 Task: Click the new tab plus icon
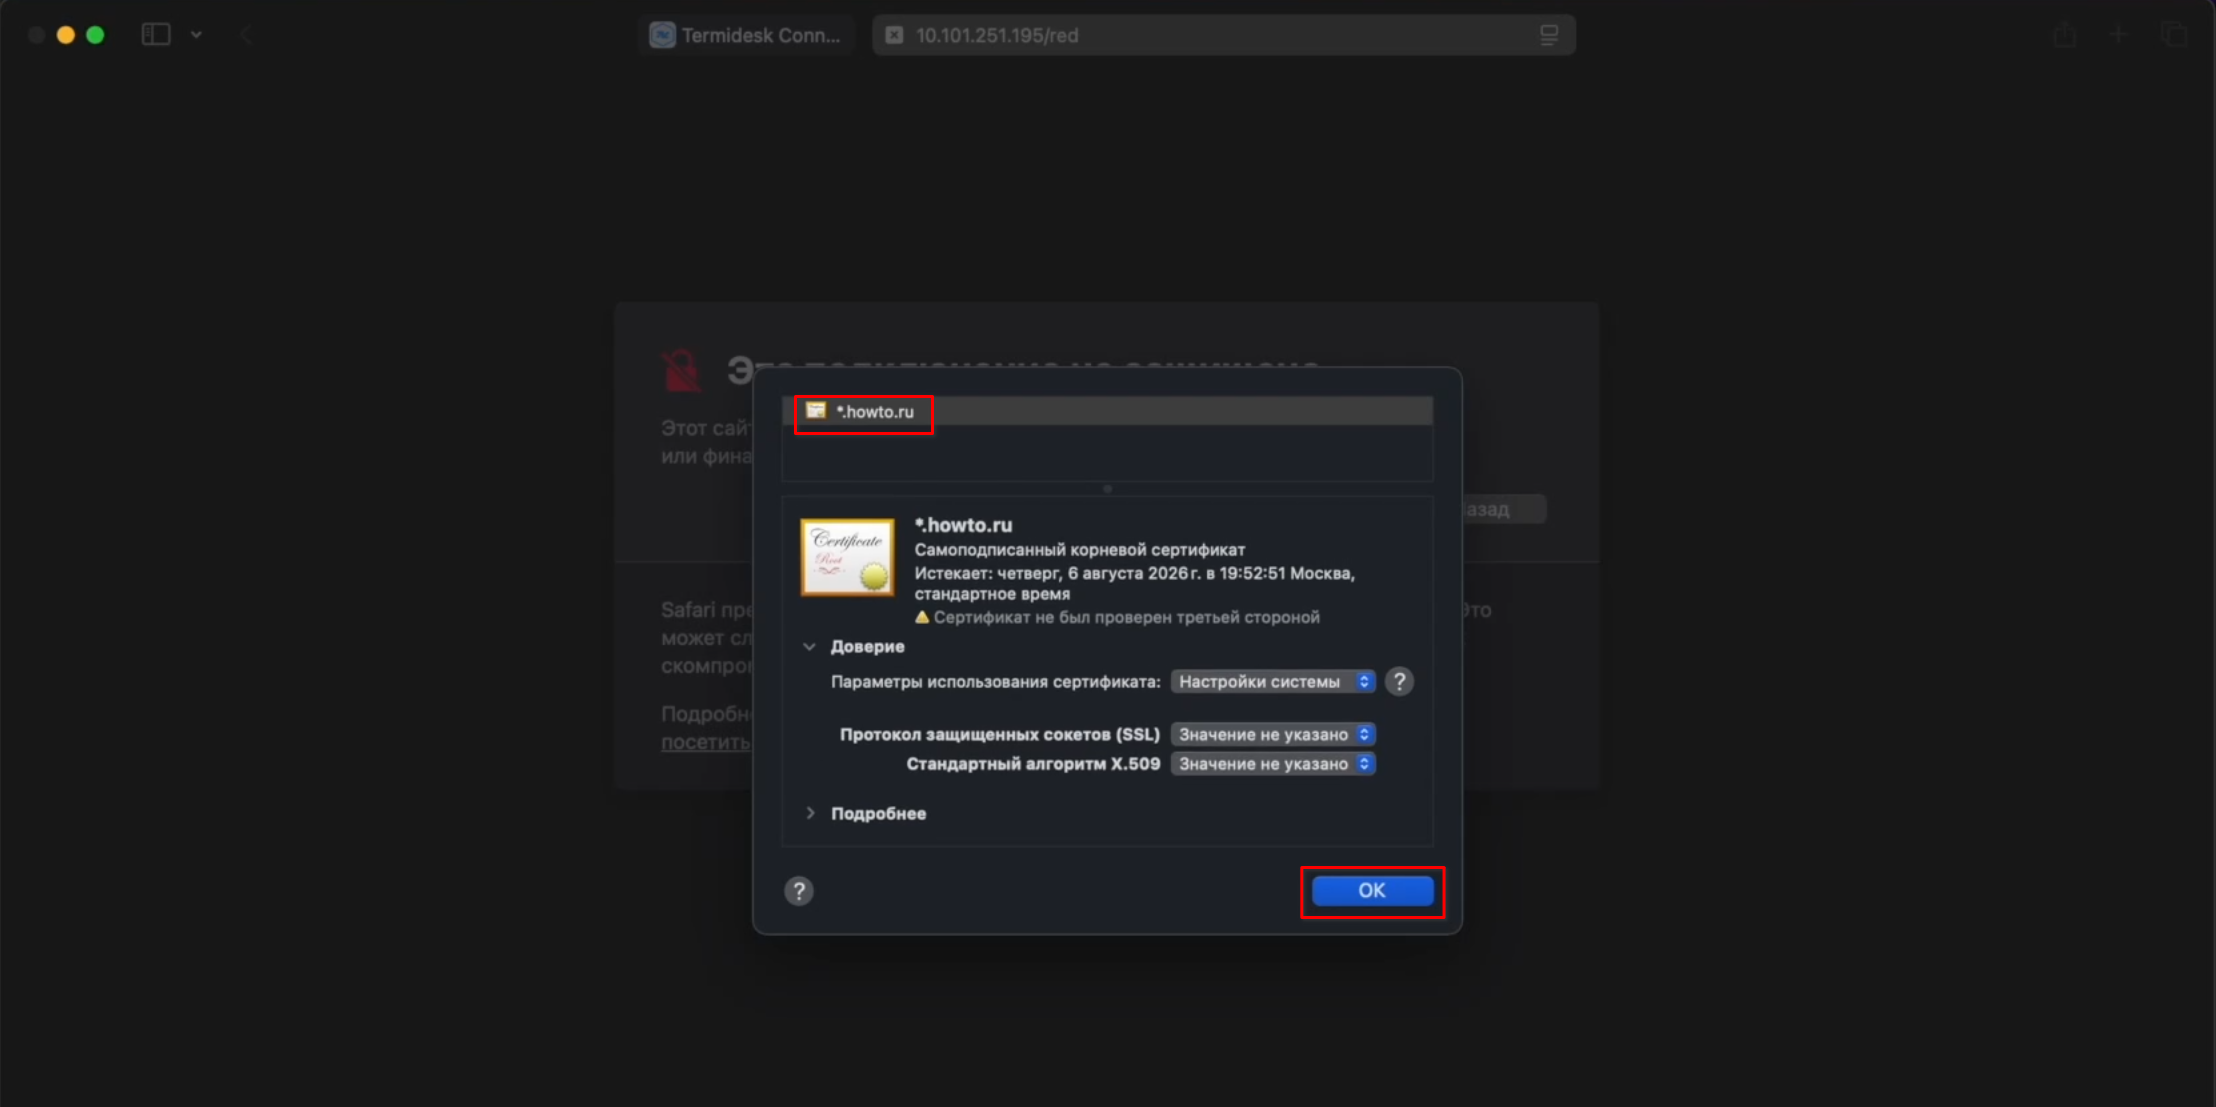[2118, 35]
